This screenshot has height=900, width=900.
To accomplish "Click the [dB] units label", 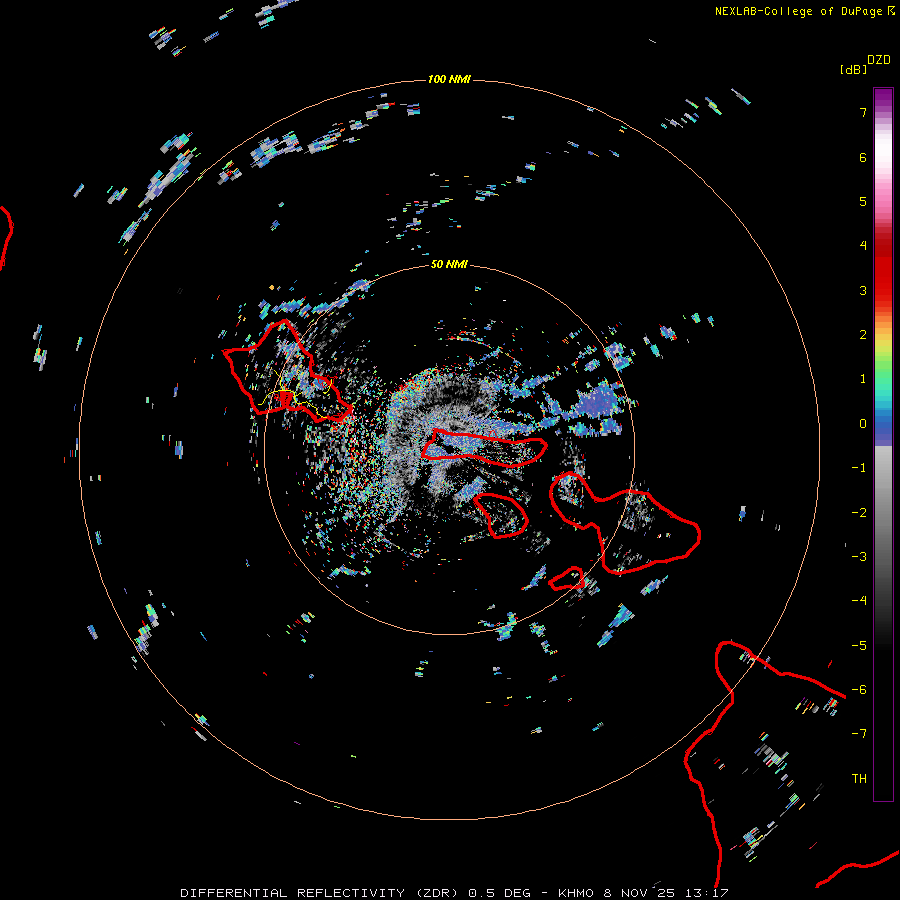I will pos(853,69).
